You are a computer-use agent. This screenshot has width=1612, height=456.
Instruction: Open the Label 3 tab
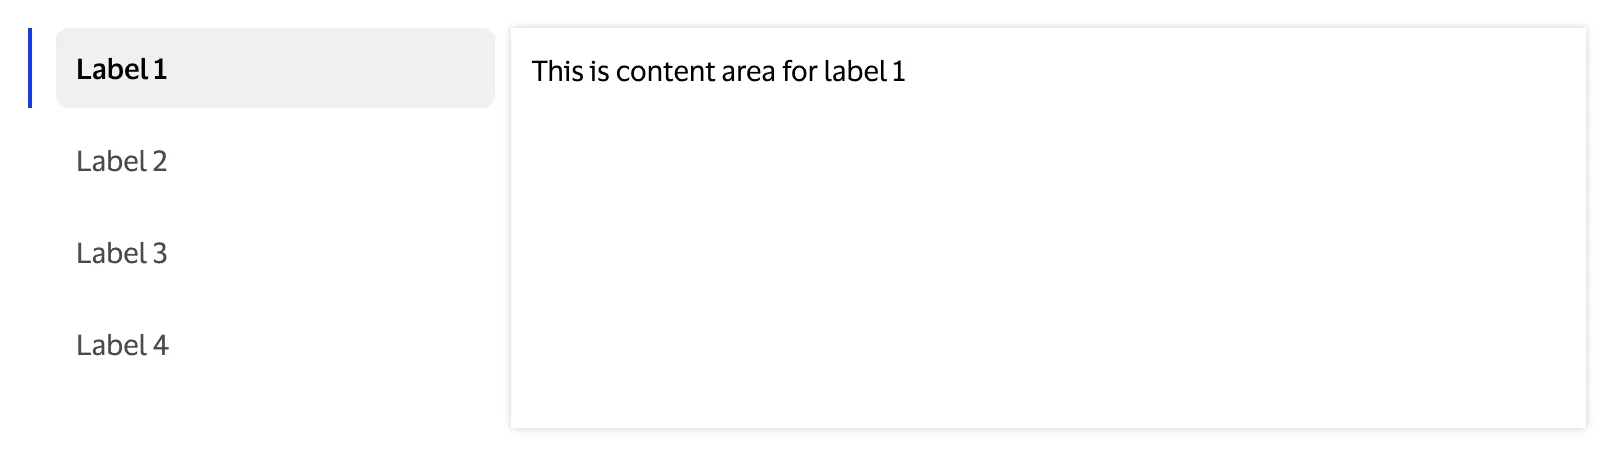[x=121, y=253]
